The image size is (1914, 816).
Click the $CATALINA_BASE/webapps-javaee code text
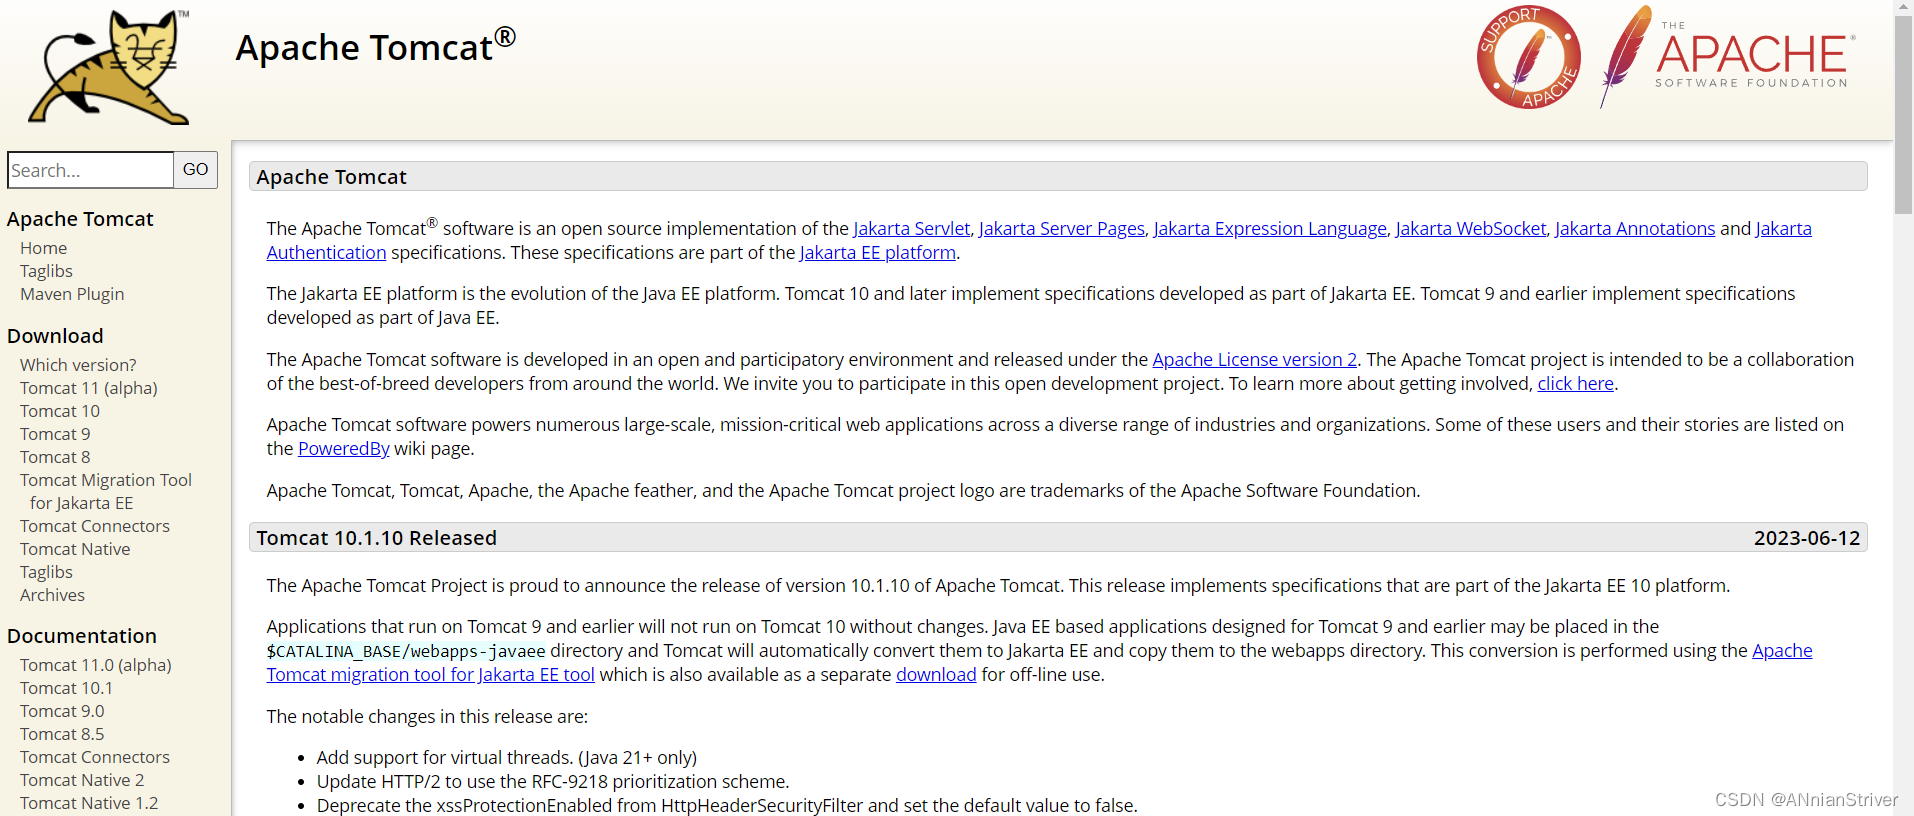406,652
